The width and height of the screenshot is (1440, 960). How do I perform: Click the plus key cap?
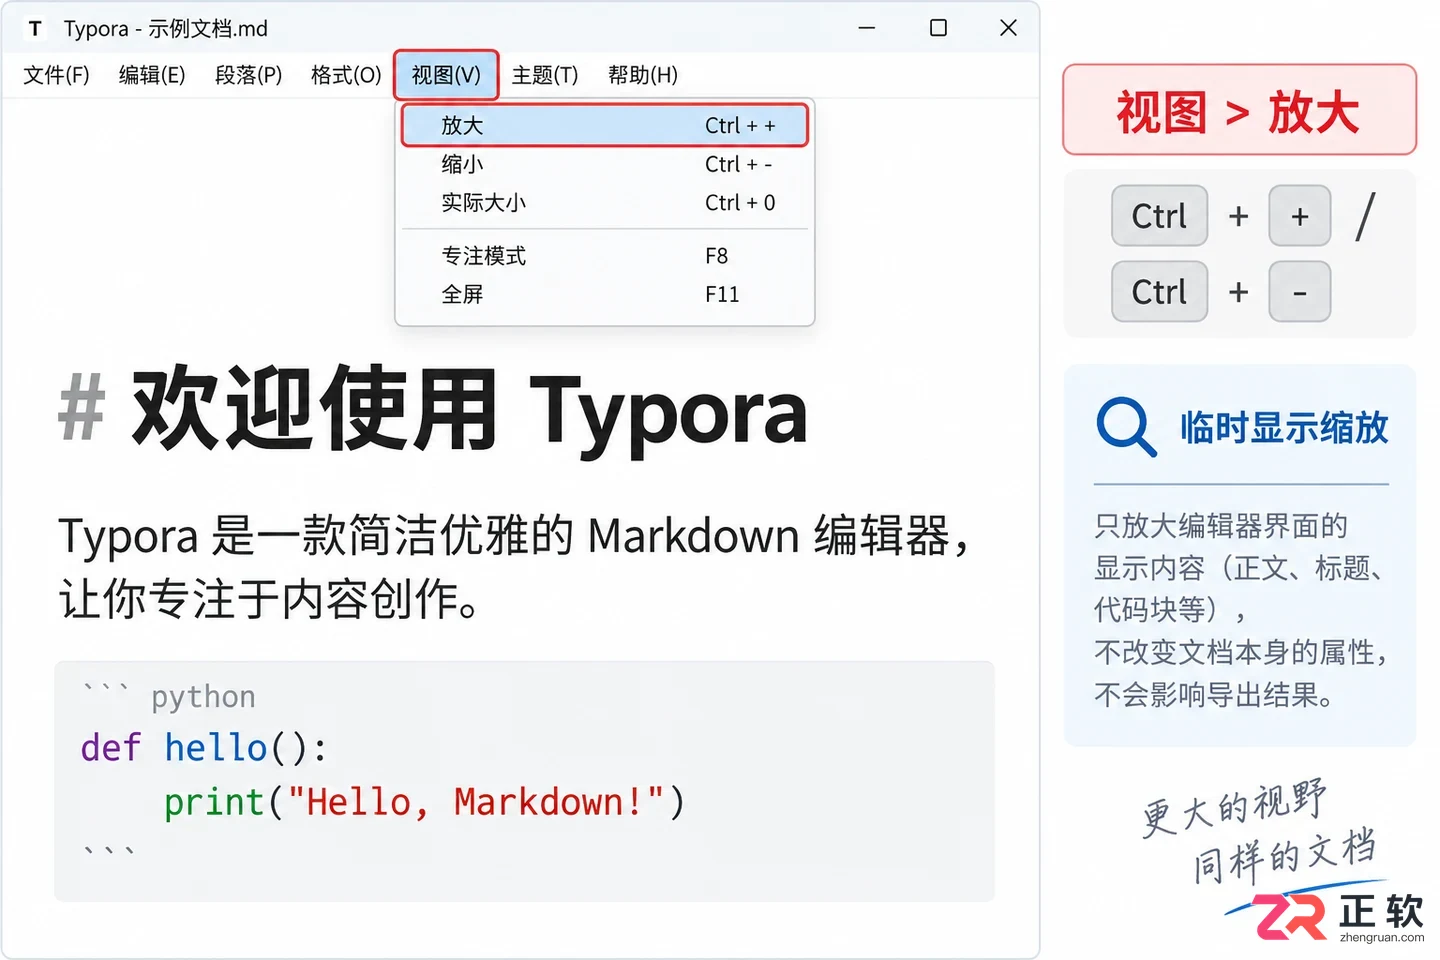[1299, 216]
